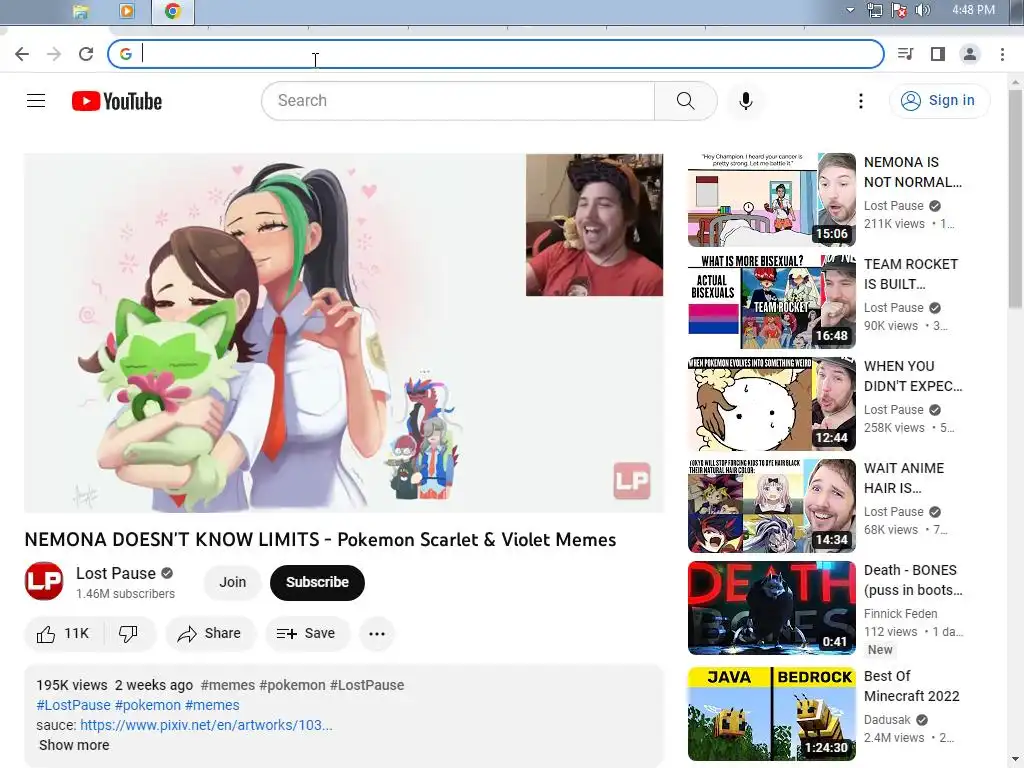The image size is (1024, 768).
Task: Open File Explorer from the taskbar
Action: pos(80,11)
